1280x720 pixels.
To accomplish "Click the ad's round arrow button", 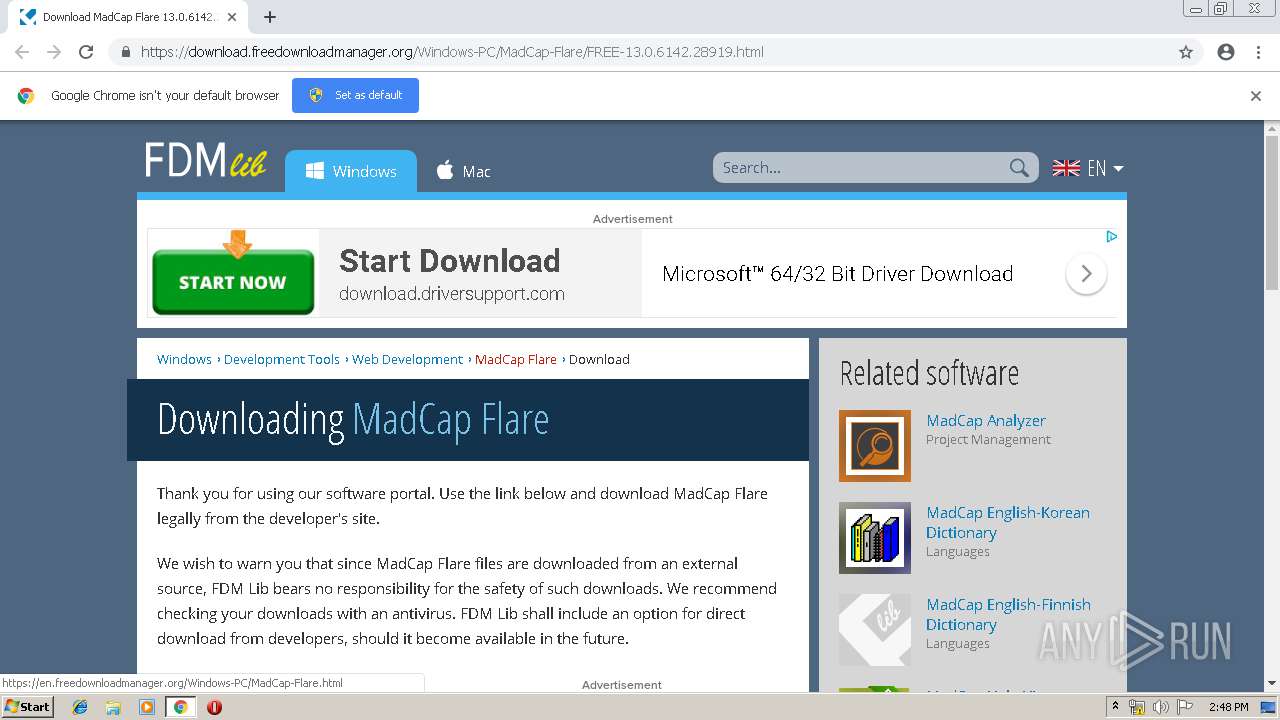I will click(1086, 274).
